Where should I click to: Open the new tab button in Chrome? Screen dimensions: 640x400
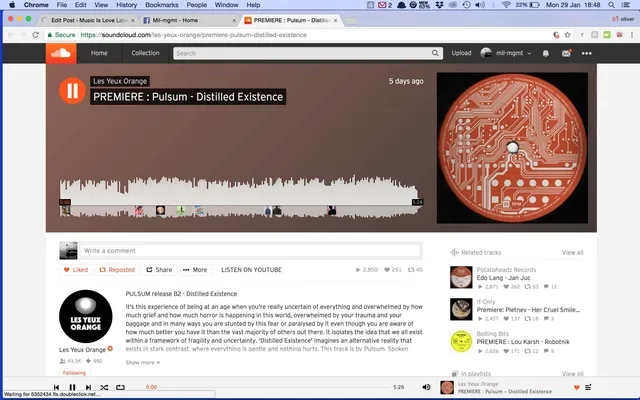point(351,20)
